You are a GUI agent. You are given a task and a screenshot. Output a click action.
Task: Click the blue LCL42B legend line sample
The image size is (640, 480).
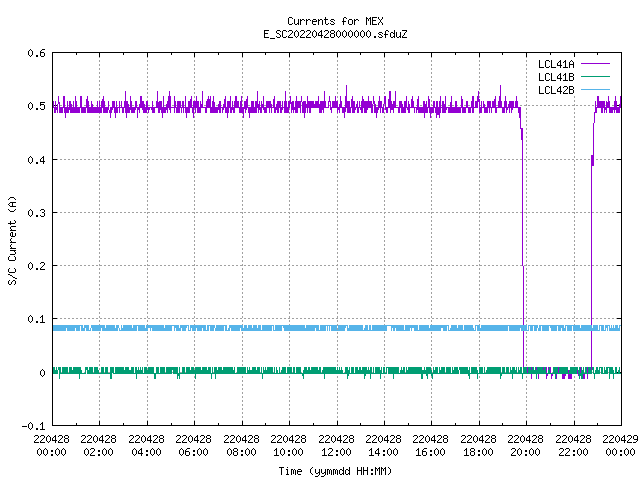coord(596,90)
